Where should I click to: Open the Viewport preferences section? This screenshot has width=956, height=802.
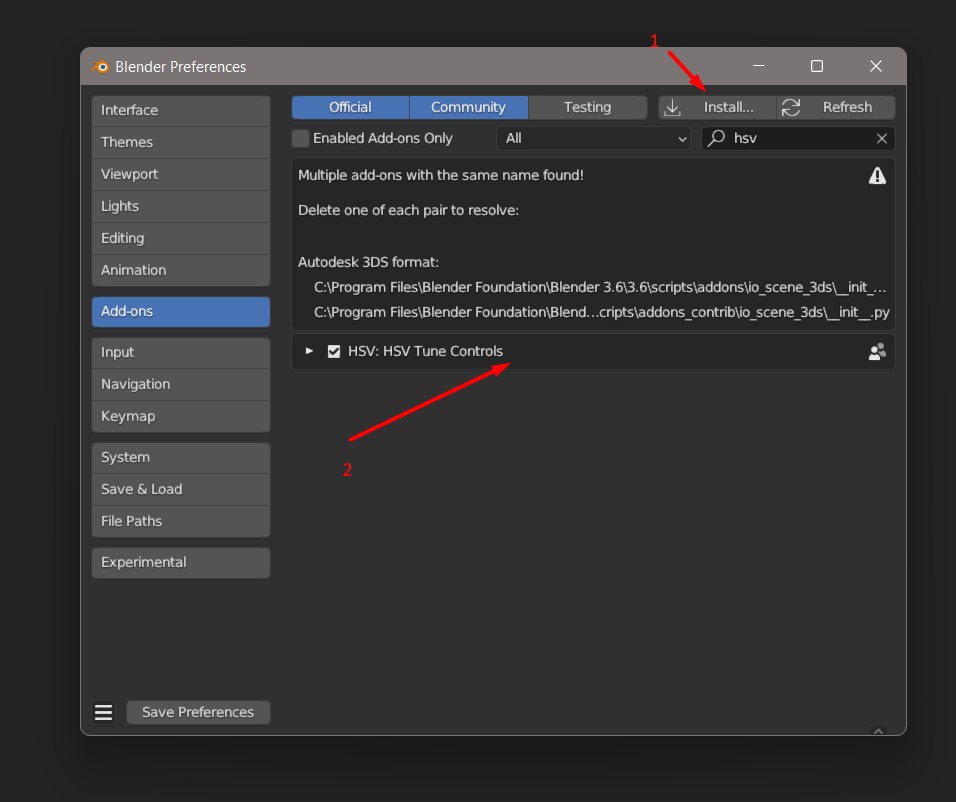coord(180,174)
